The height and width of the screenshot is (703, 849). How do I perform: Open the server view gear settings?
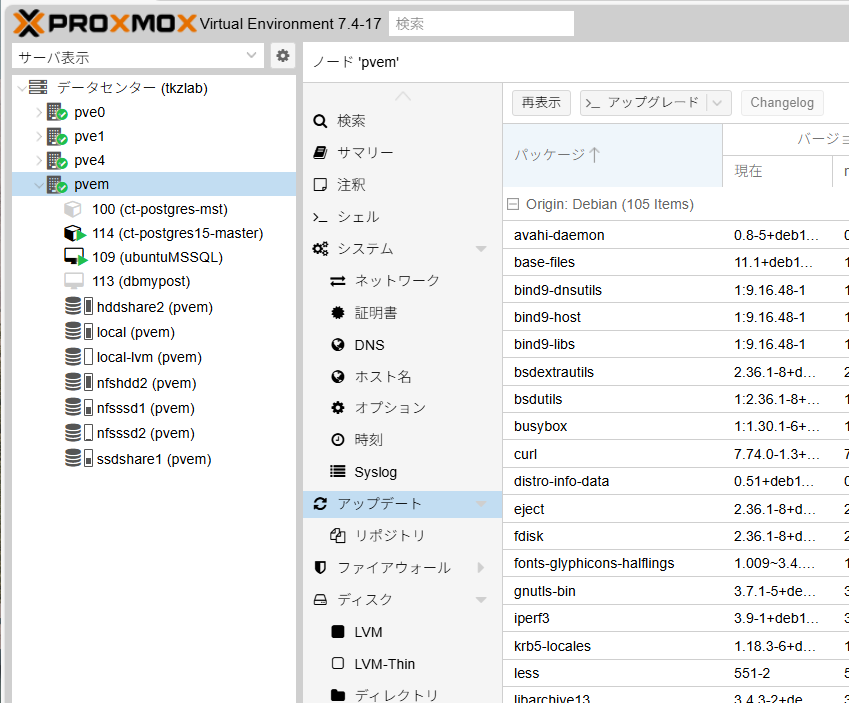point(283,56)
